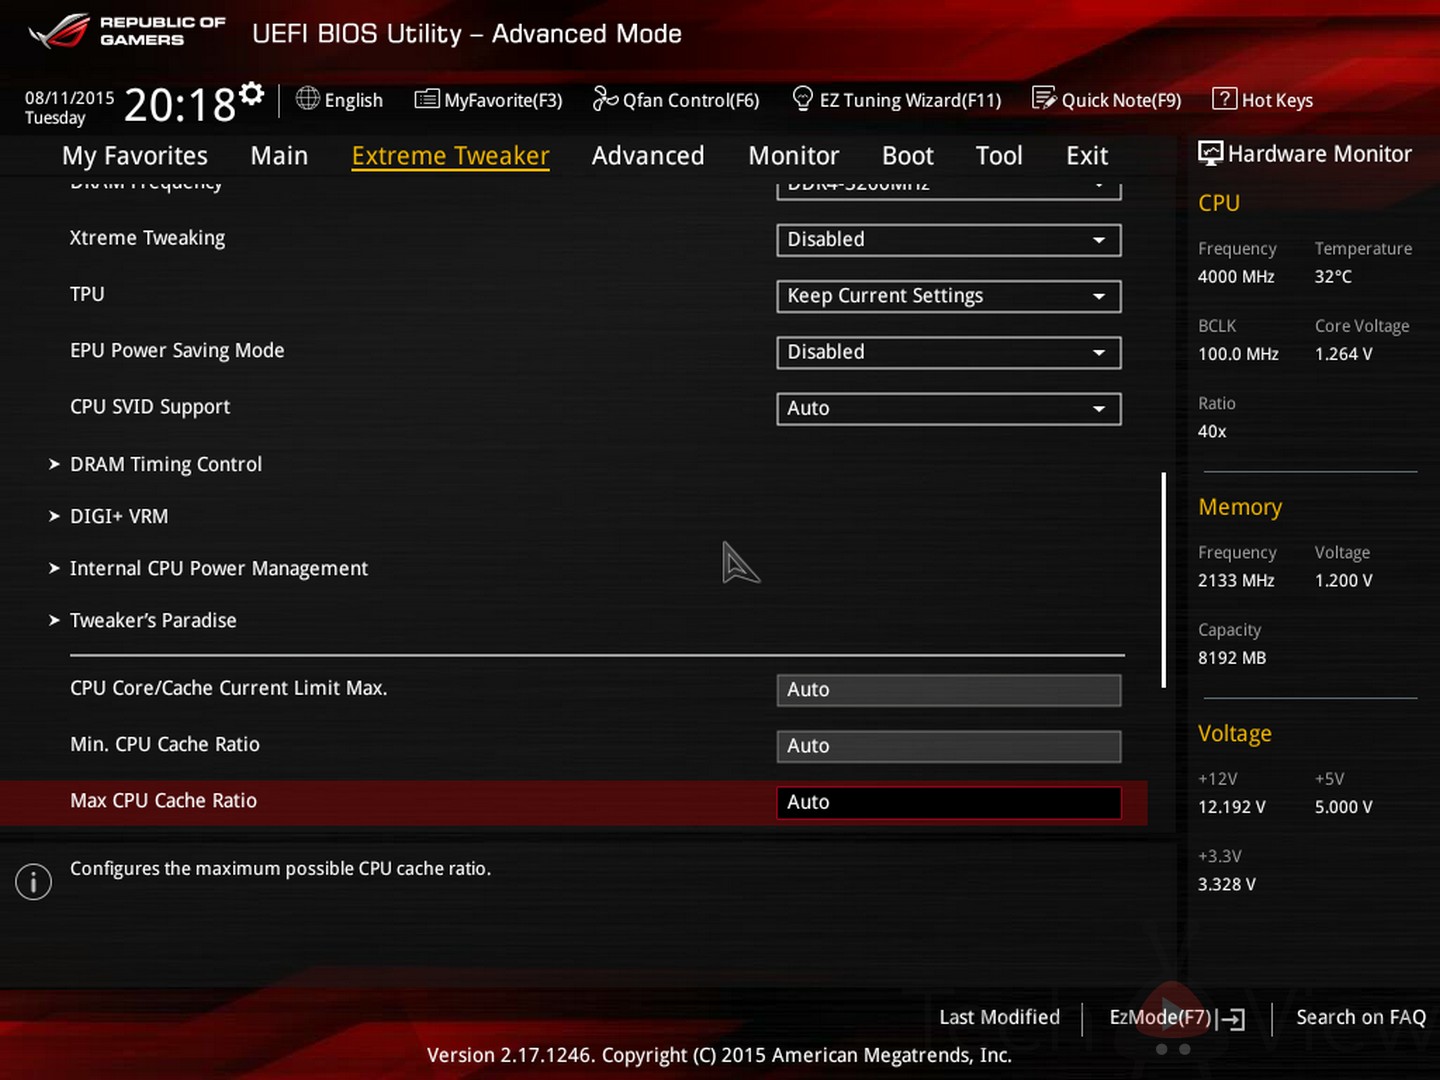Screen dimensions: 1440x1080
Task: Click the memory frequency 2133 MHz value
Action: tap(1236, 581)
